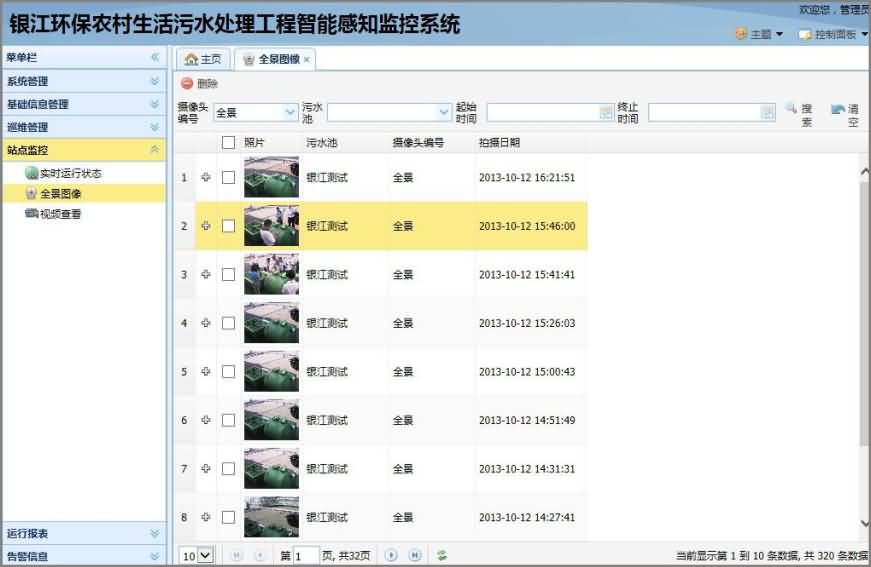Collapse the left 菜单栏 sidebar panel

point(155,58)
